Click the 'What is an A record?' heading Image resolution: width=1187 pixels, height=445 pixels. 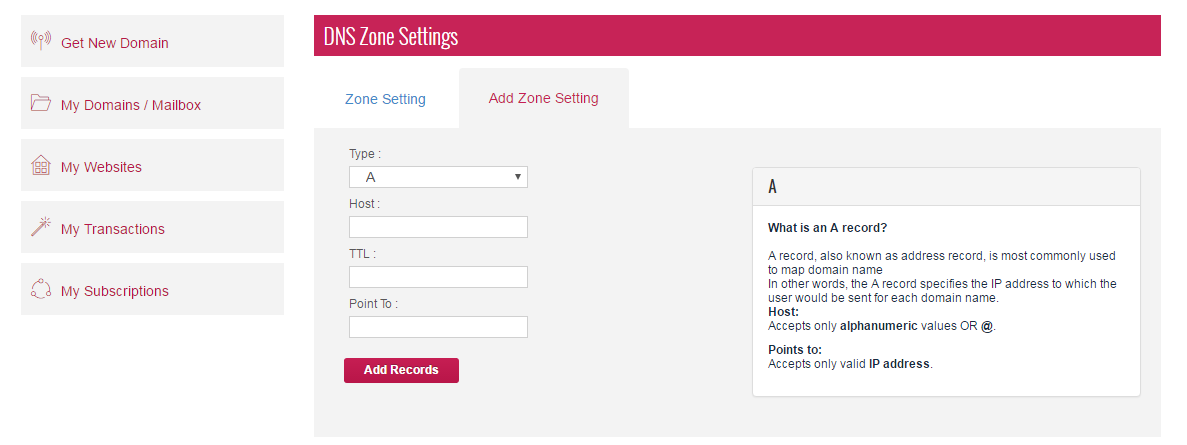point(827,228)
